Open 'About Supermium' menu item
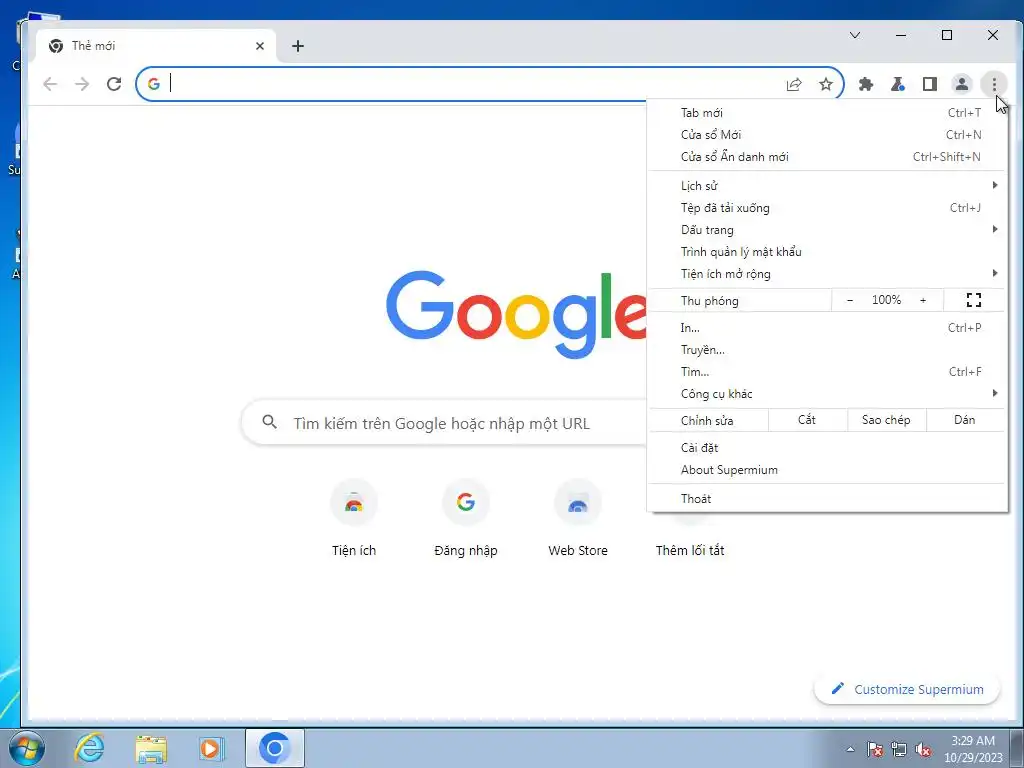 827,470
